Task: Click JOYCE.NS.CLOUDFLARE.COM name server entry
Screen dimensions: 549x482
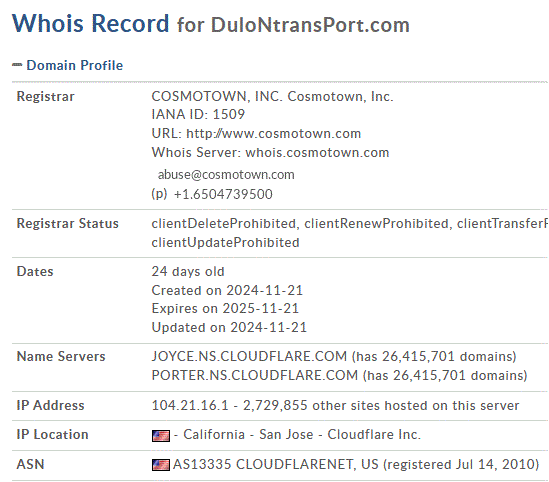Action: (249, 356)
